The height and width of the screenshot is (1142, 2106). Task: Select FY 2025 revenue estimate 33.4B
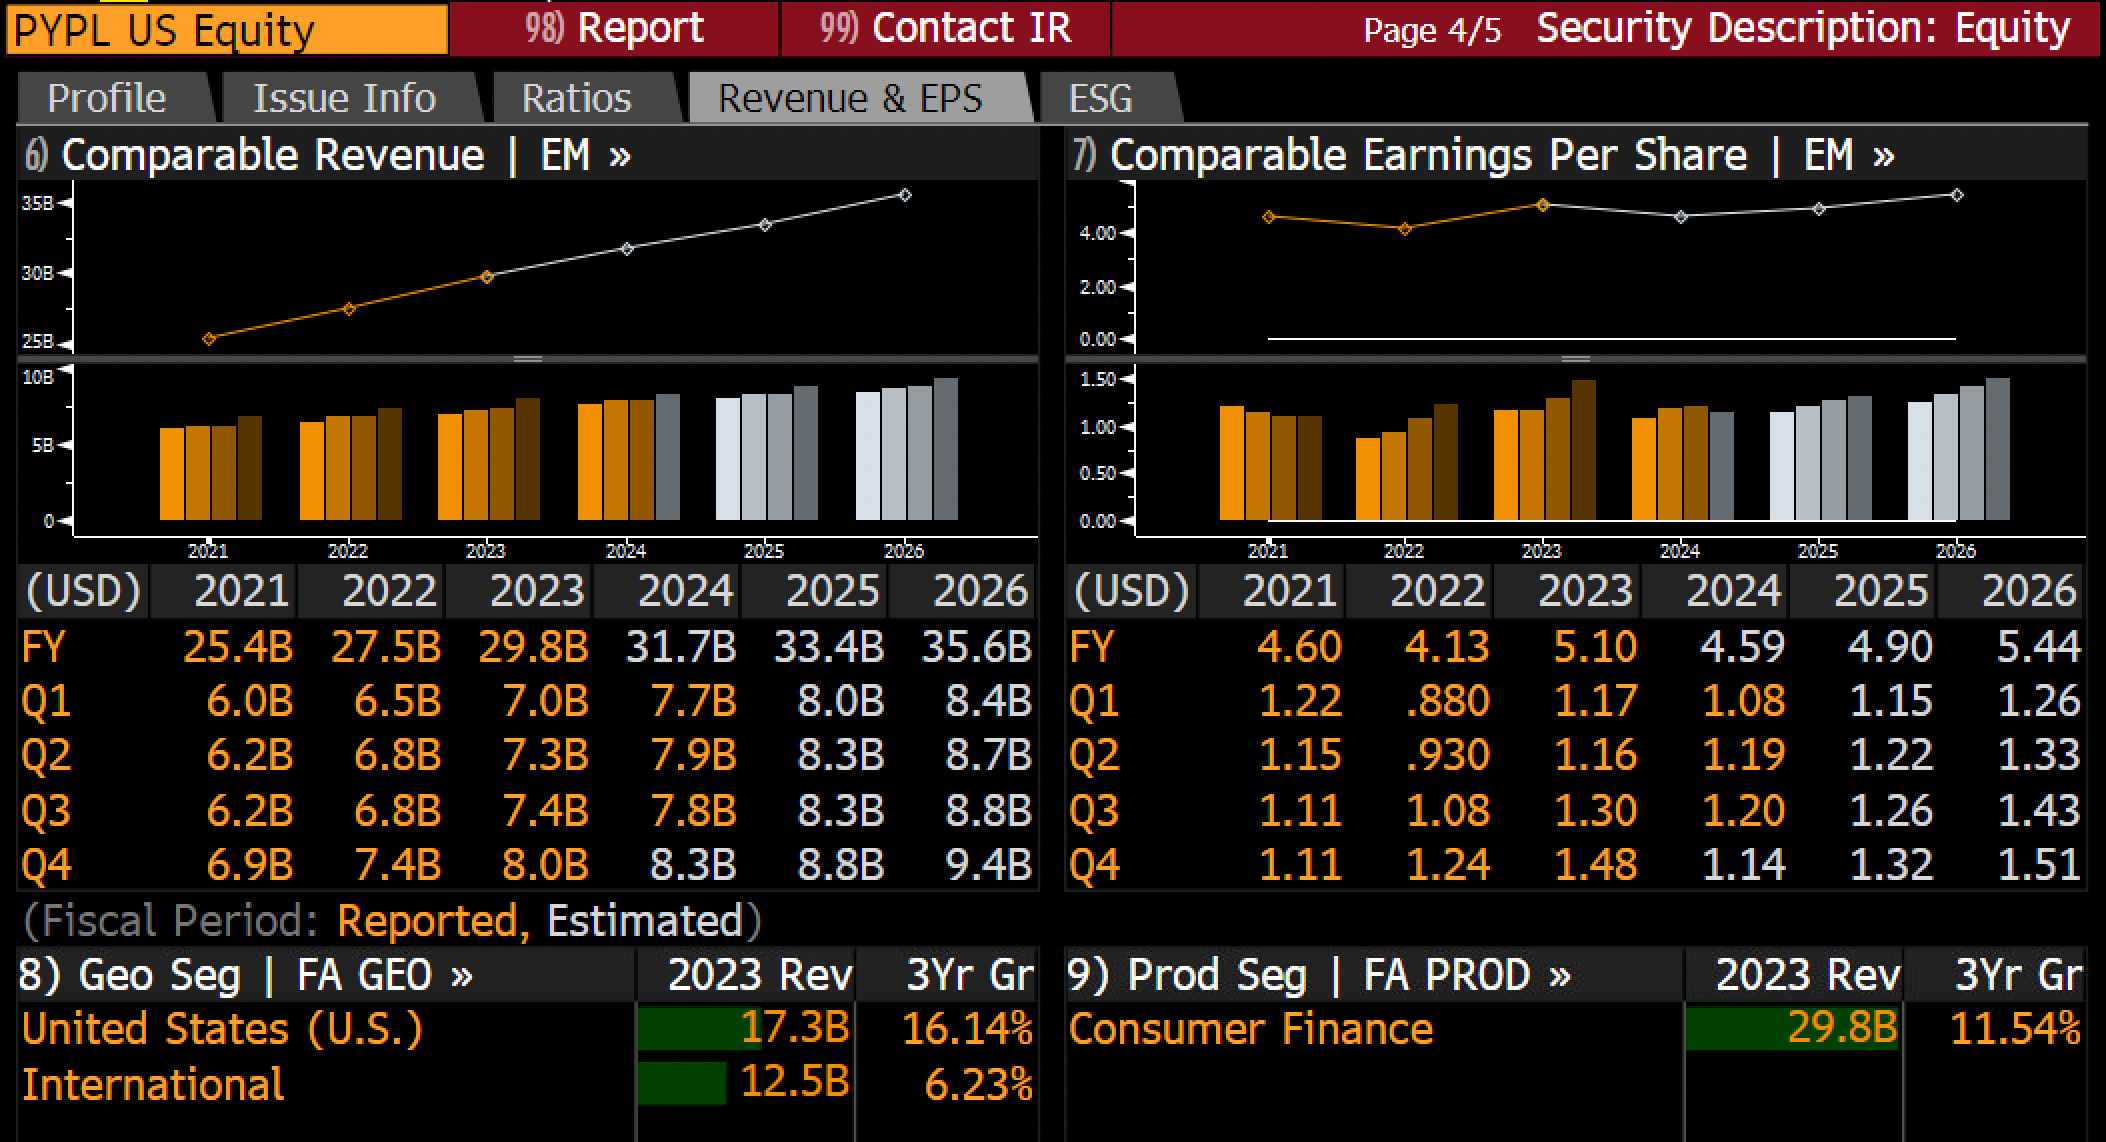click(x=830, y=647)
